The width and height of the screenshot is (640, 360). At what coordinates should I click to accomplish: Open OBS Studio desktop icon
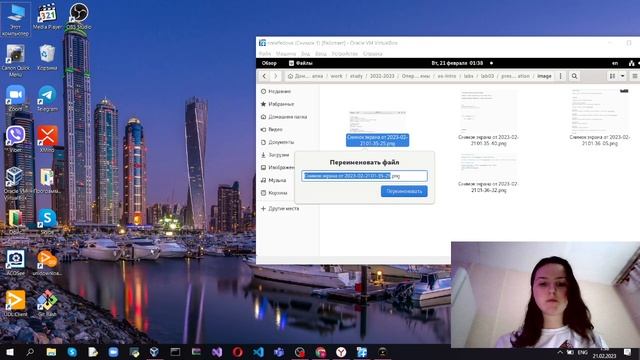point(78,16)
